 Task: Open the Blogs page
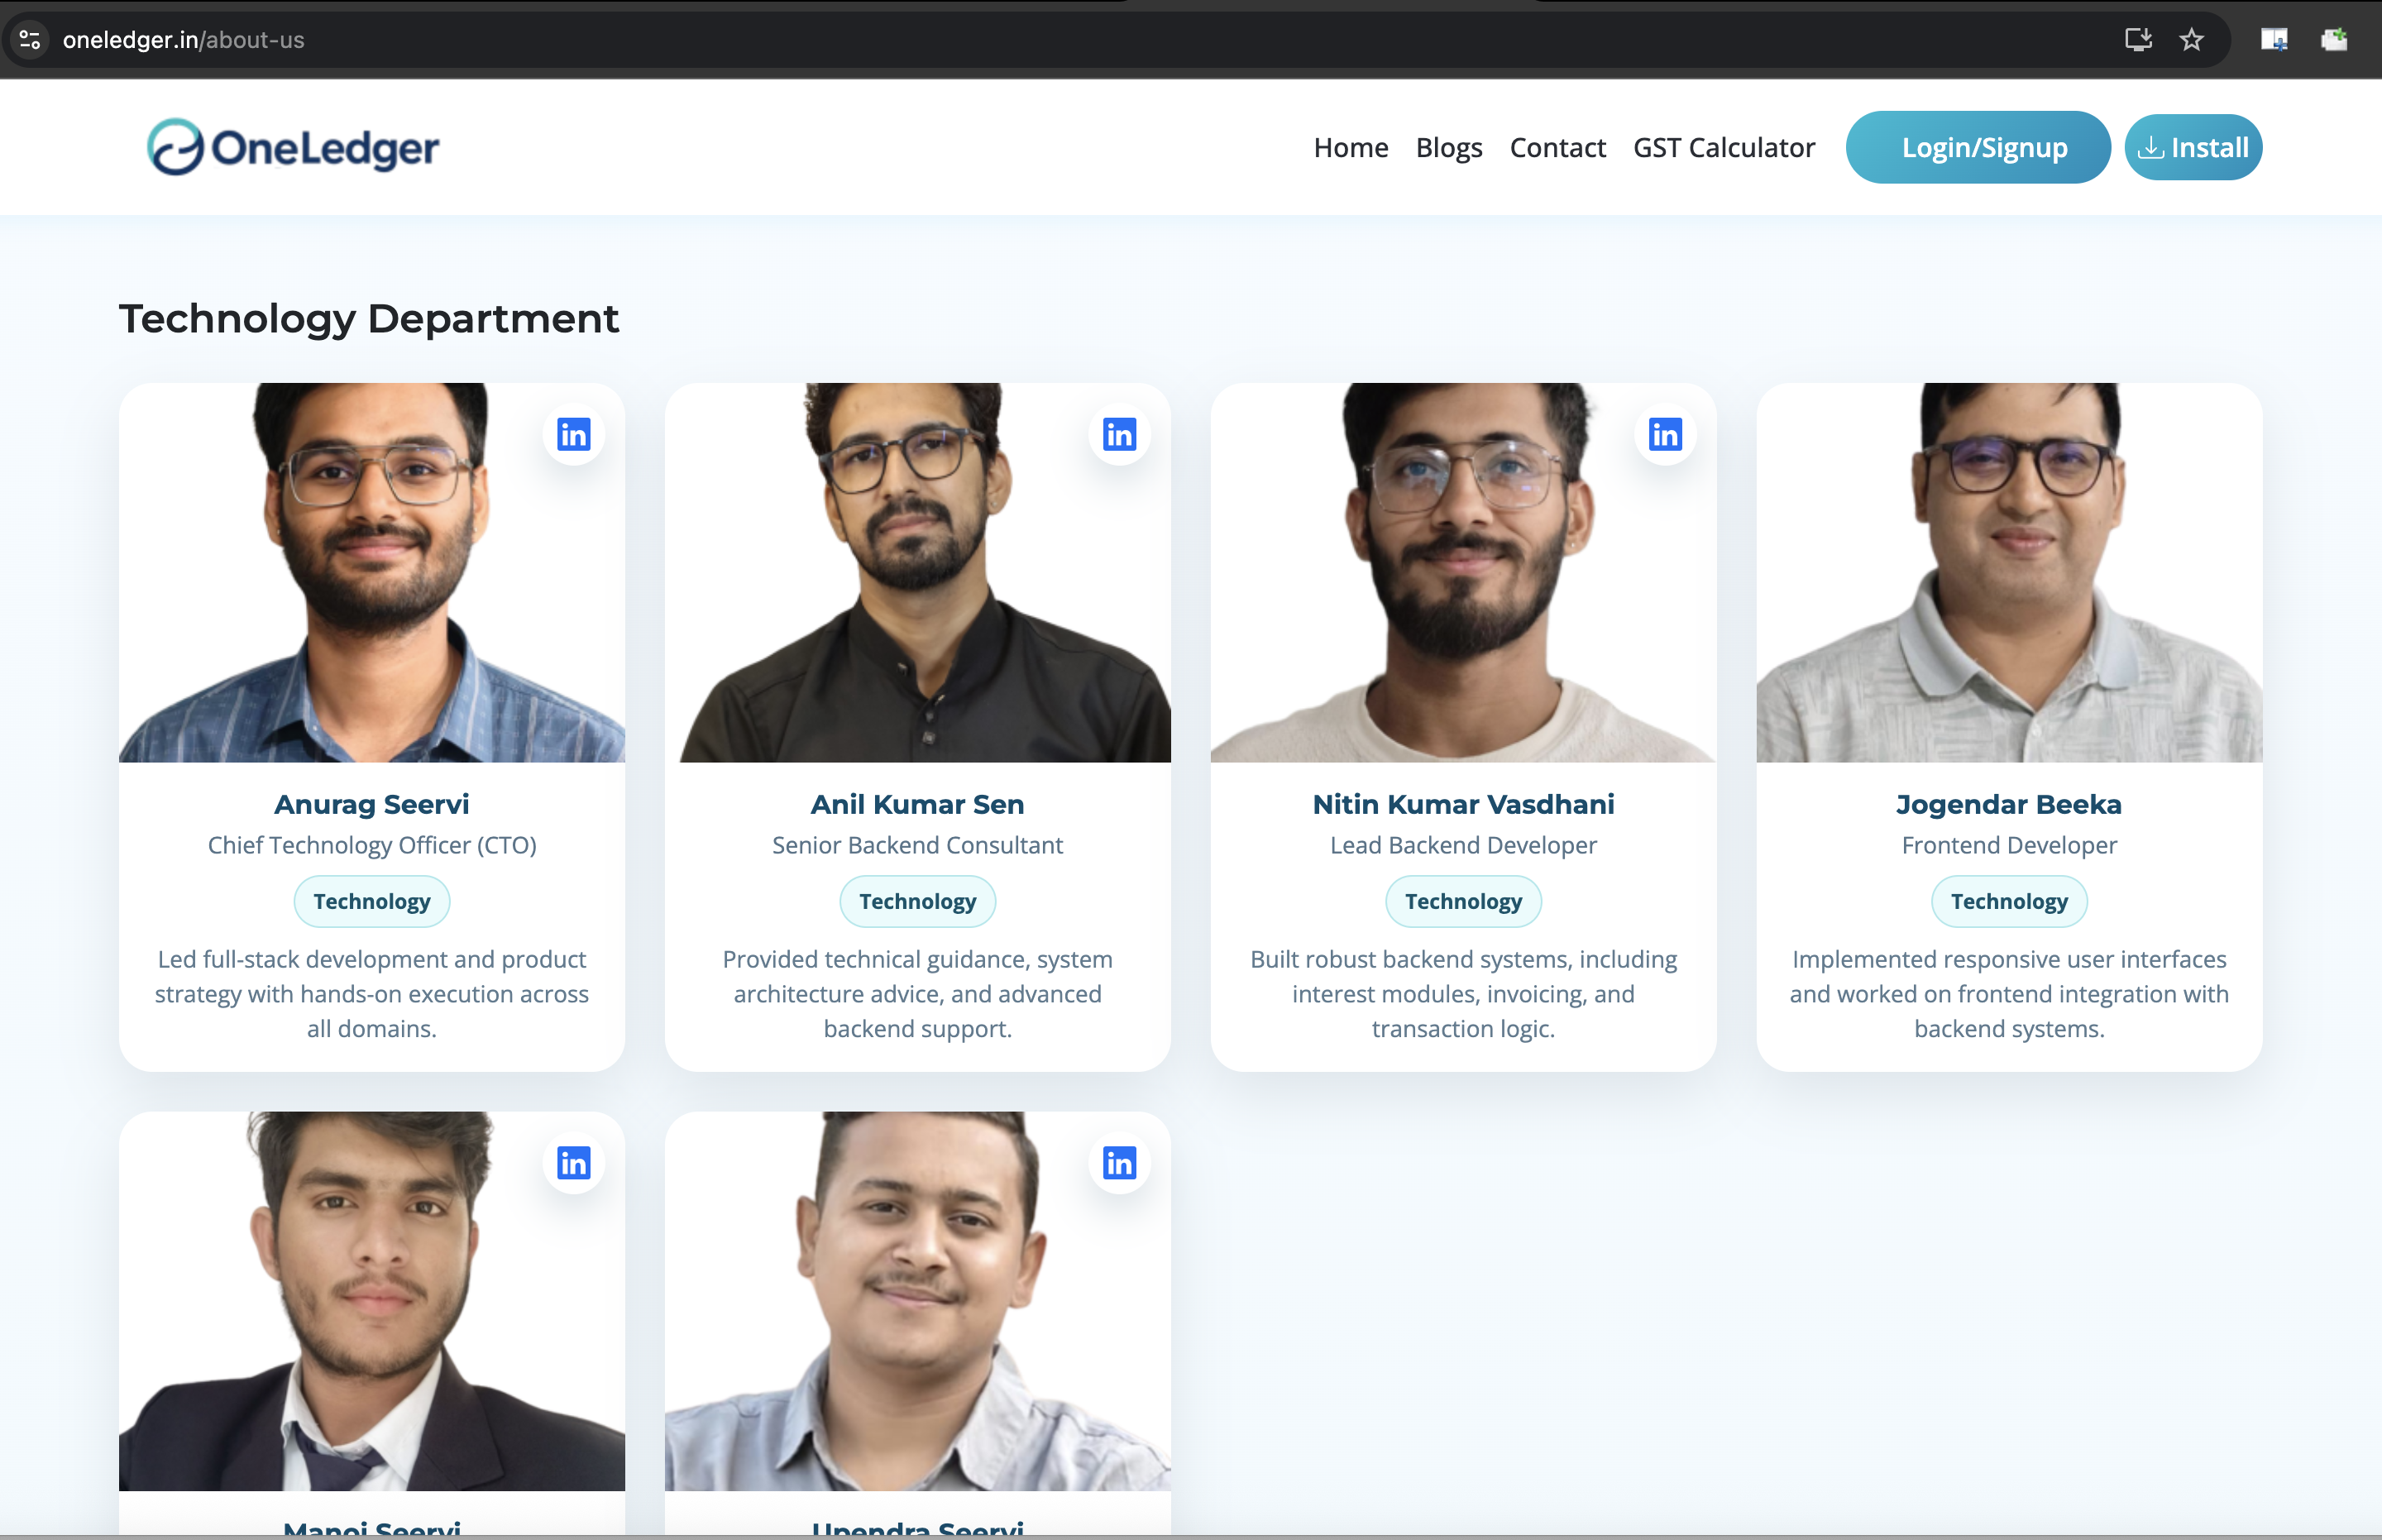(1449, 147)
